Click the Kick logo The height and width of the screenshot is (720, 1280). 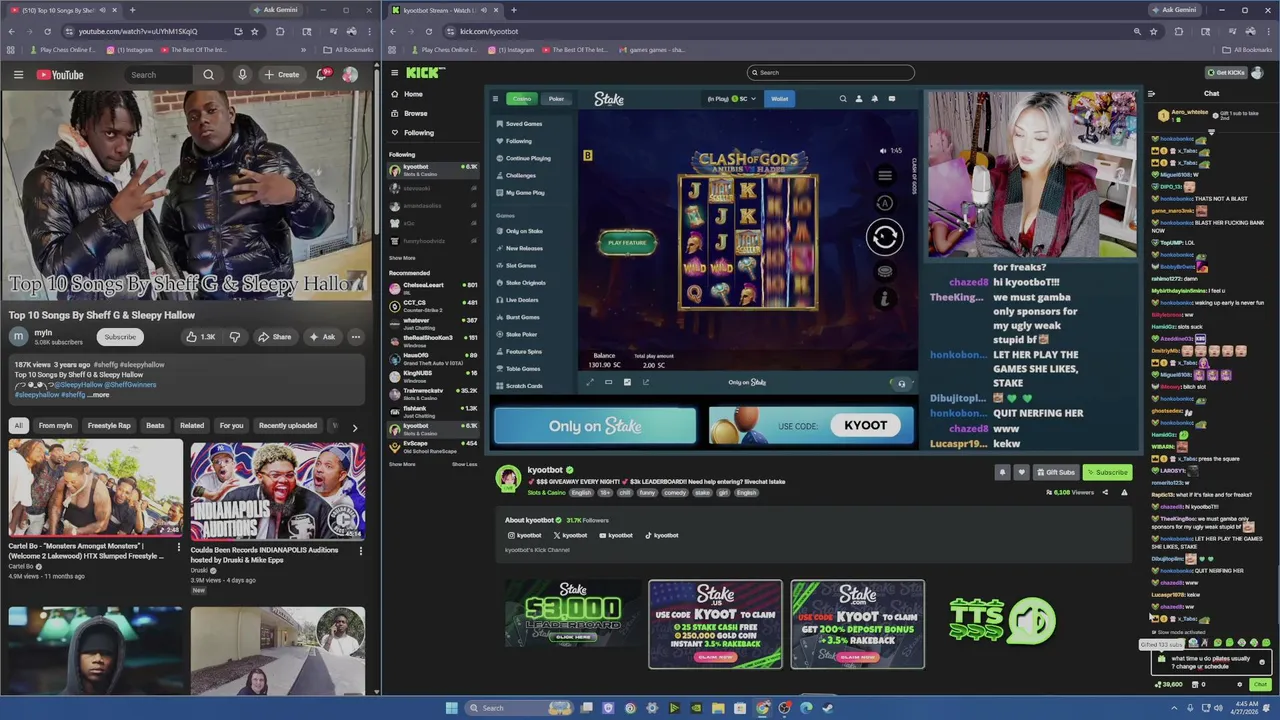pyautogui.click(x=425, y=73)
